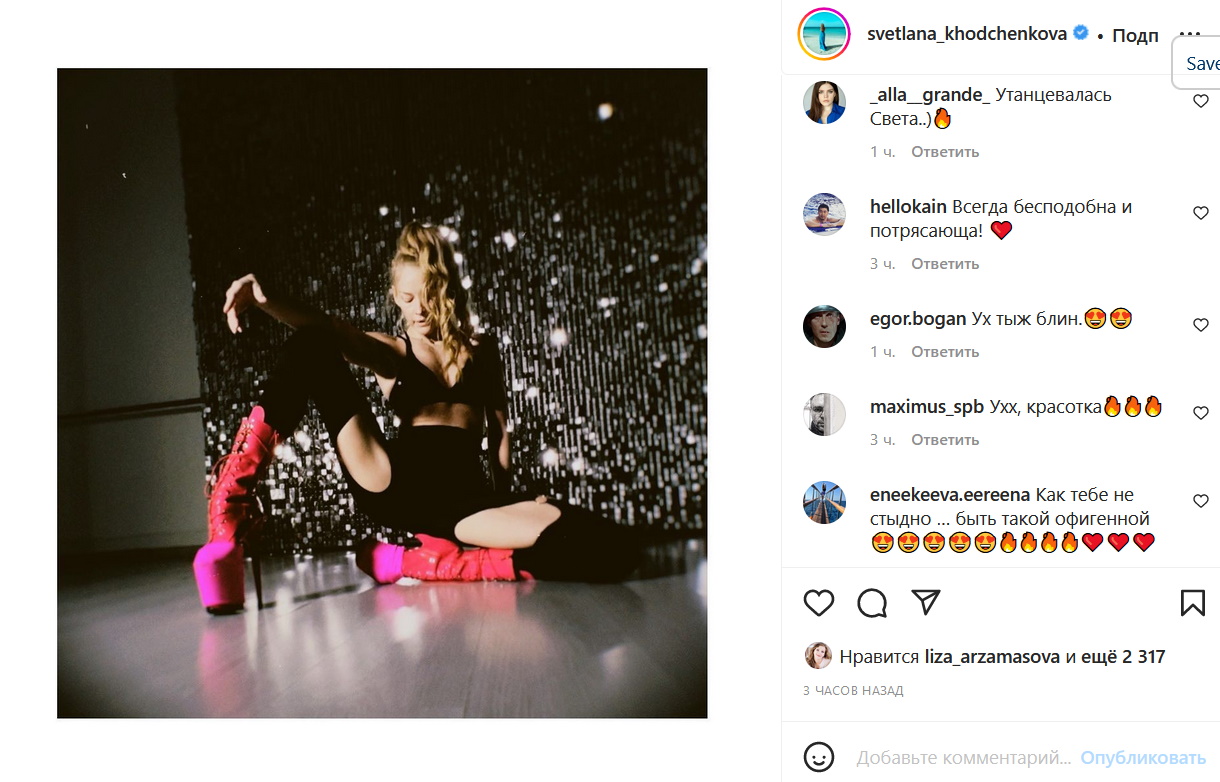Like the maximus_spb comment
Image resolution: width=1220 pixels, height=782 pixels.
1201,413
